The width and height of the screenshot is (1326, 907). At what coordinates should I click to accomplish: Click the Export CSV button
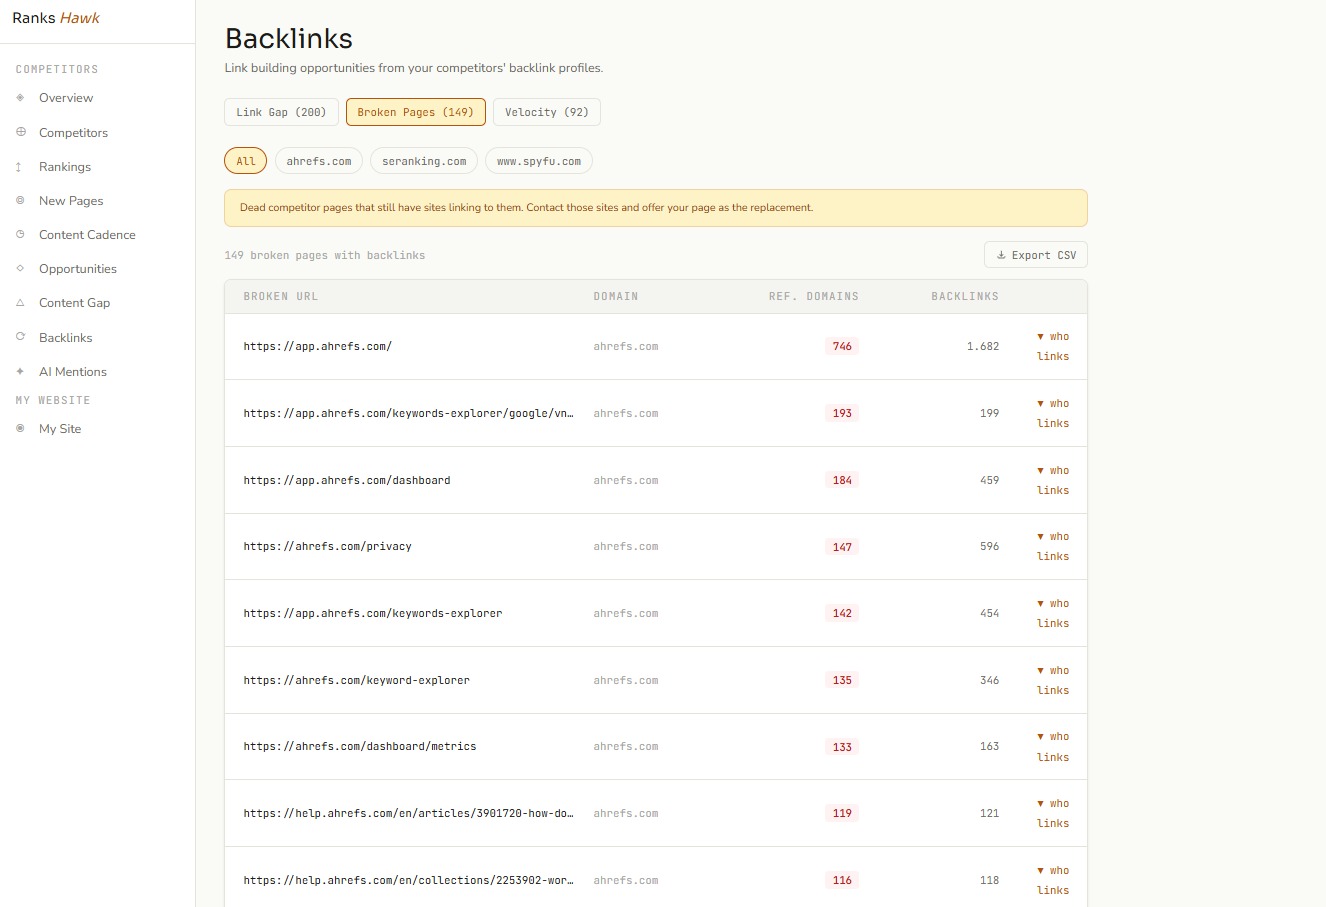pos(1036,255)
